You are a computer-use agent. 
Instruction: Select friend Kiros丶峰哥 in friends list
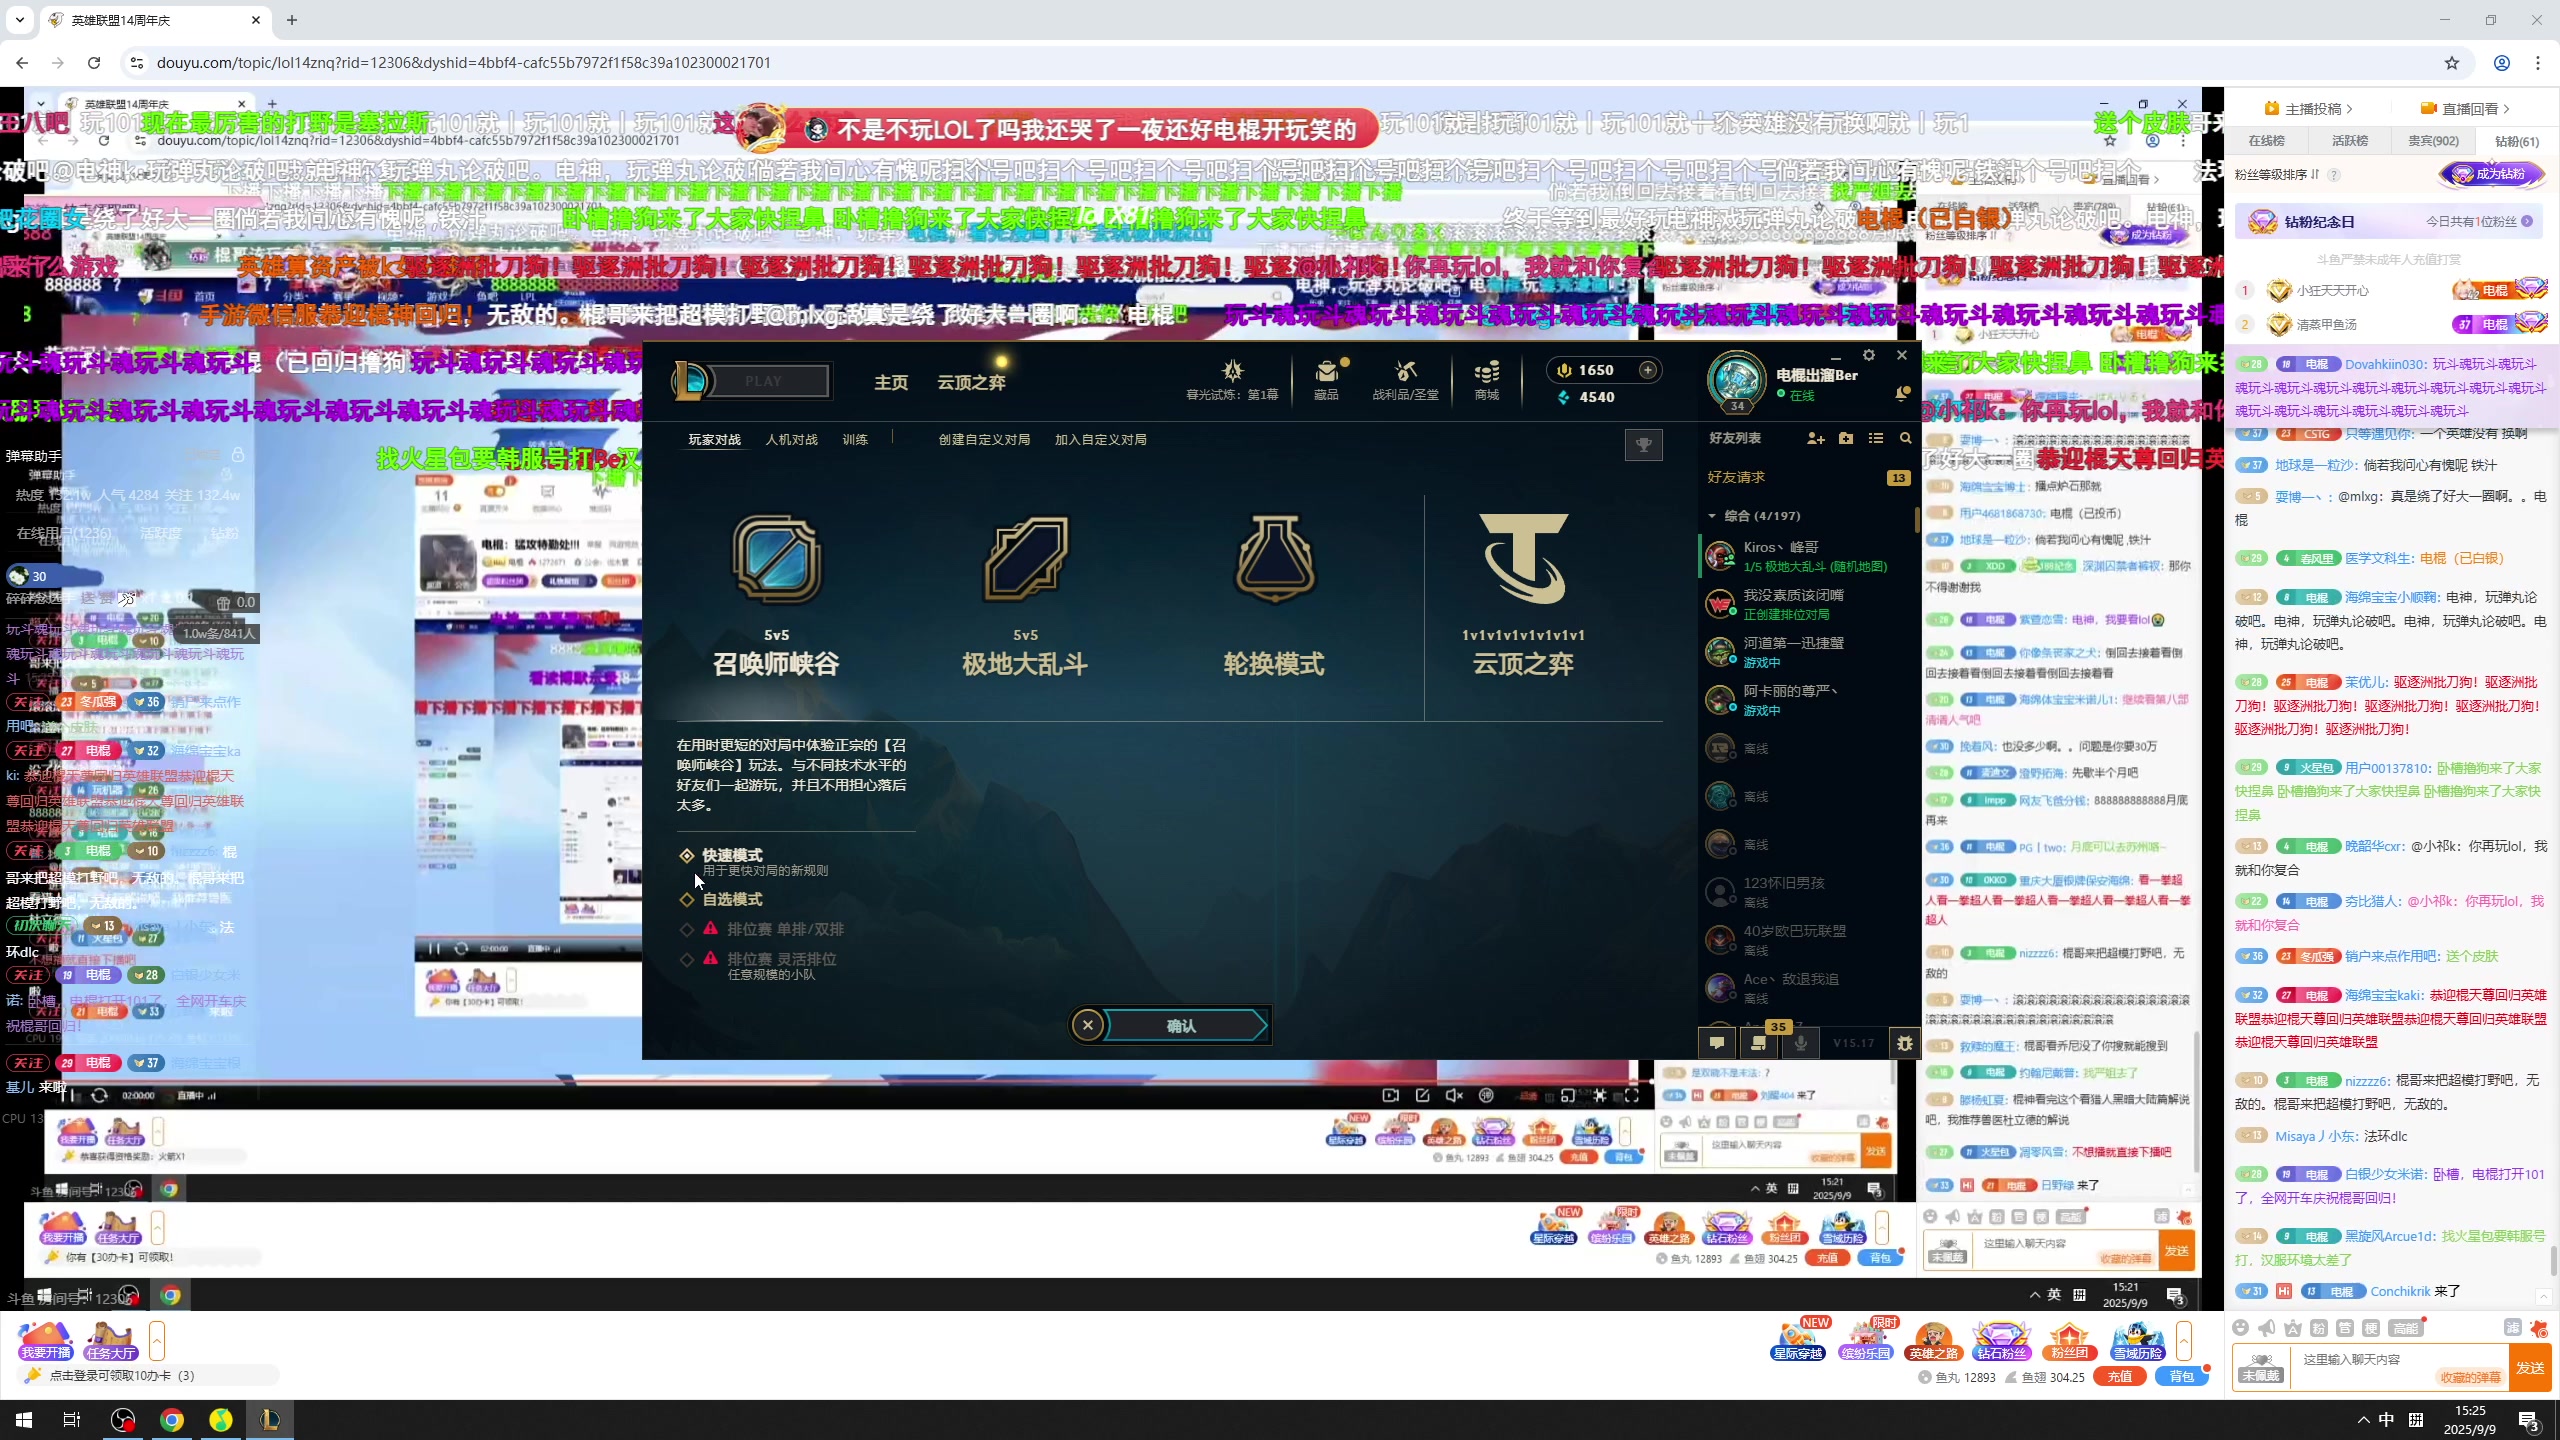point(1808,556)
